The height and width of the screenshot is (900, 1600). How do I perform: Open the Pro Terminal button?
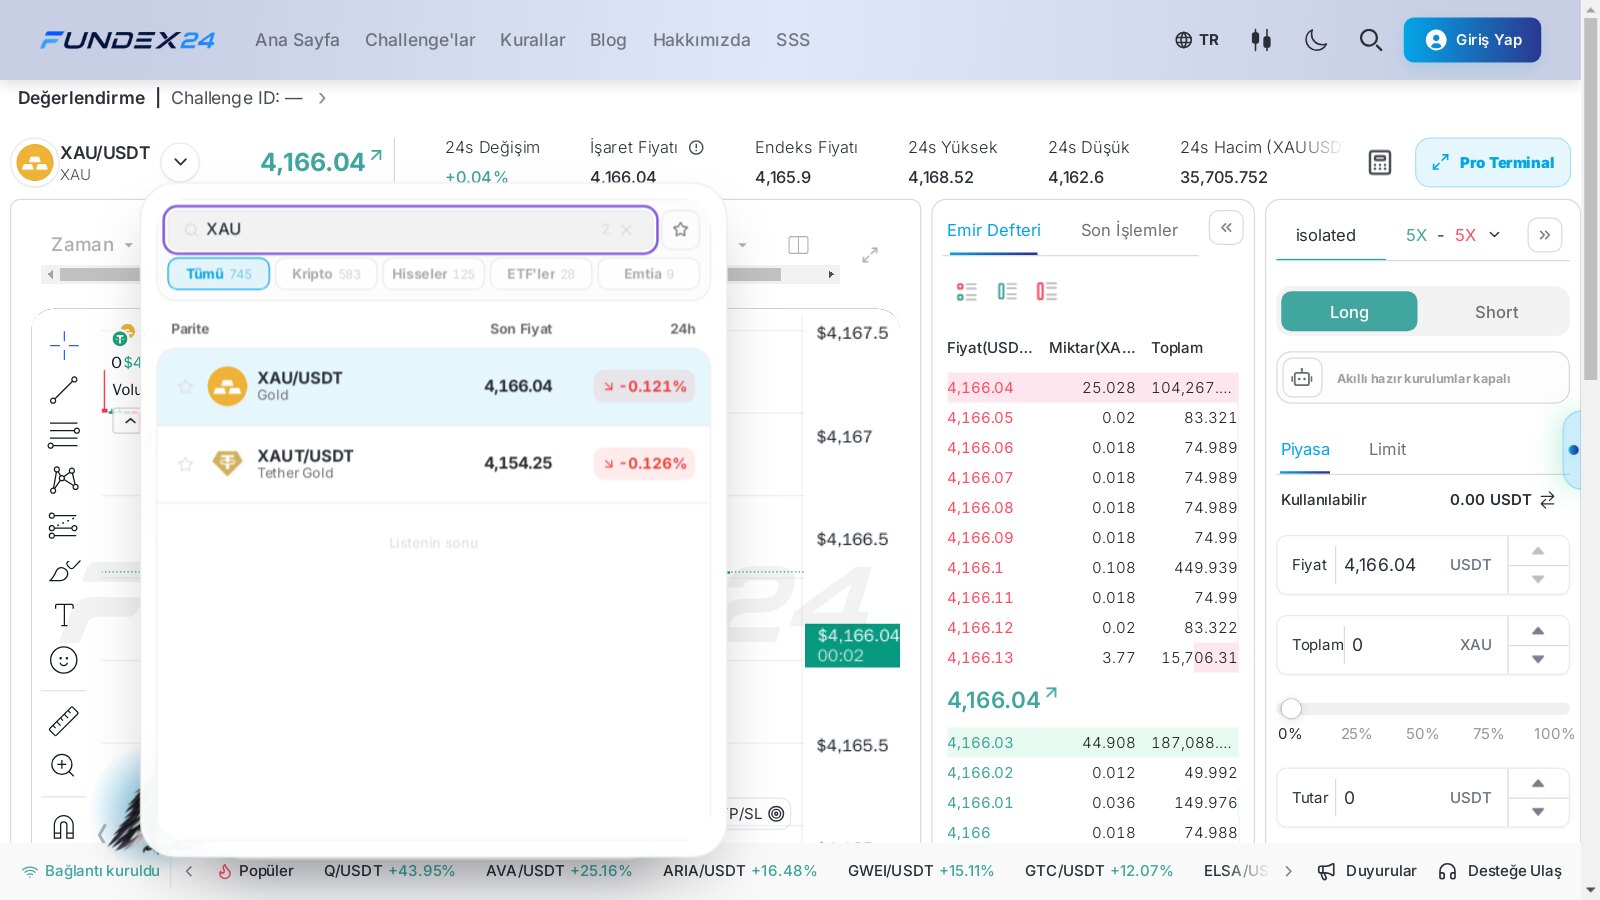tap(1493, 163)
